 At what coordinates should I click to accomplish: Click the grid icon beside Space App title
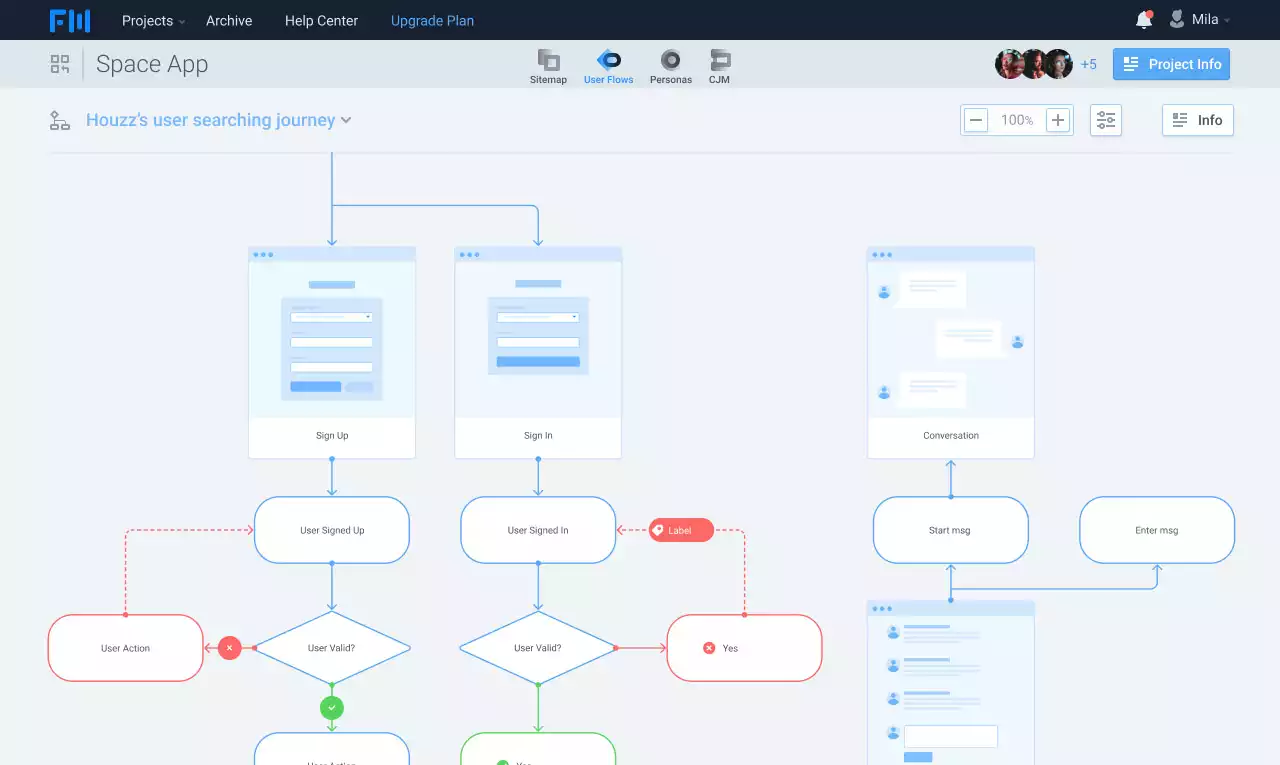60,63
